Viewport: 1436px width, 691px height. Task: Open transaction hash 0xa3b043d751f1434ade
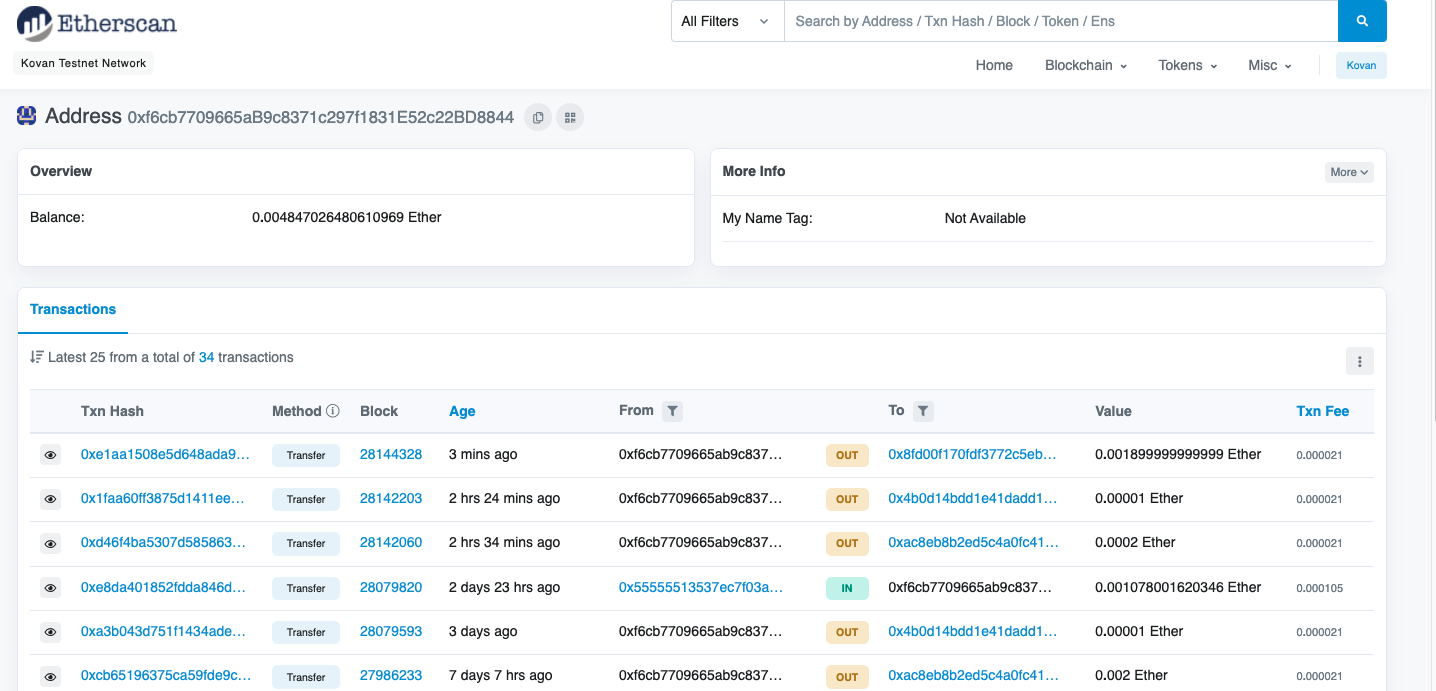163,631
